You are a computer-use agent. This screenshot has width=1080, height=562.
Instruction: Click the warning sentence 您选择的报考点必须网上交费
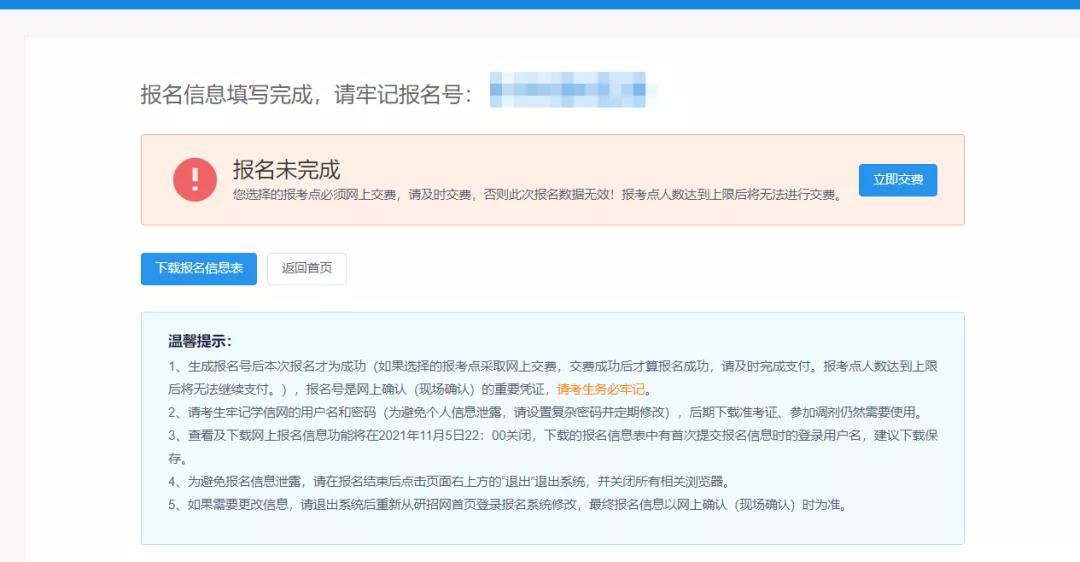[537, 195]
